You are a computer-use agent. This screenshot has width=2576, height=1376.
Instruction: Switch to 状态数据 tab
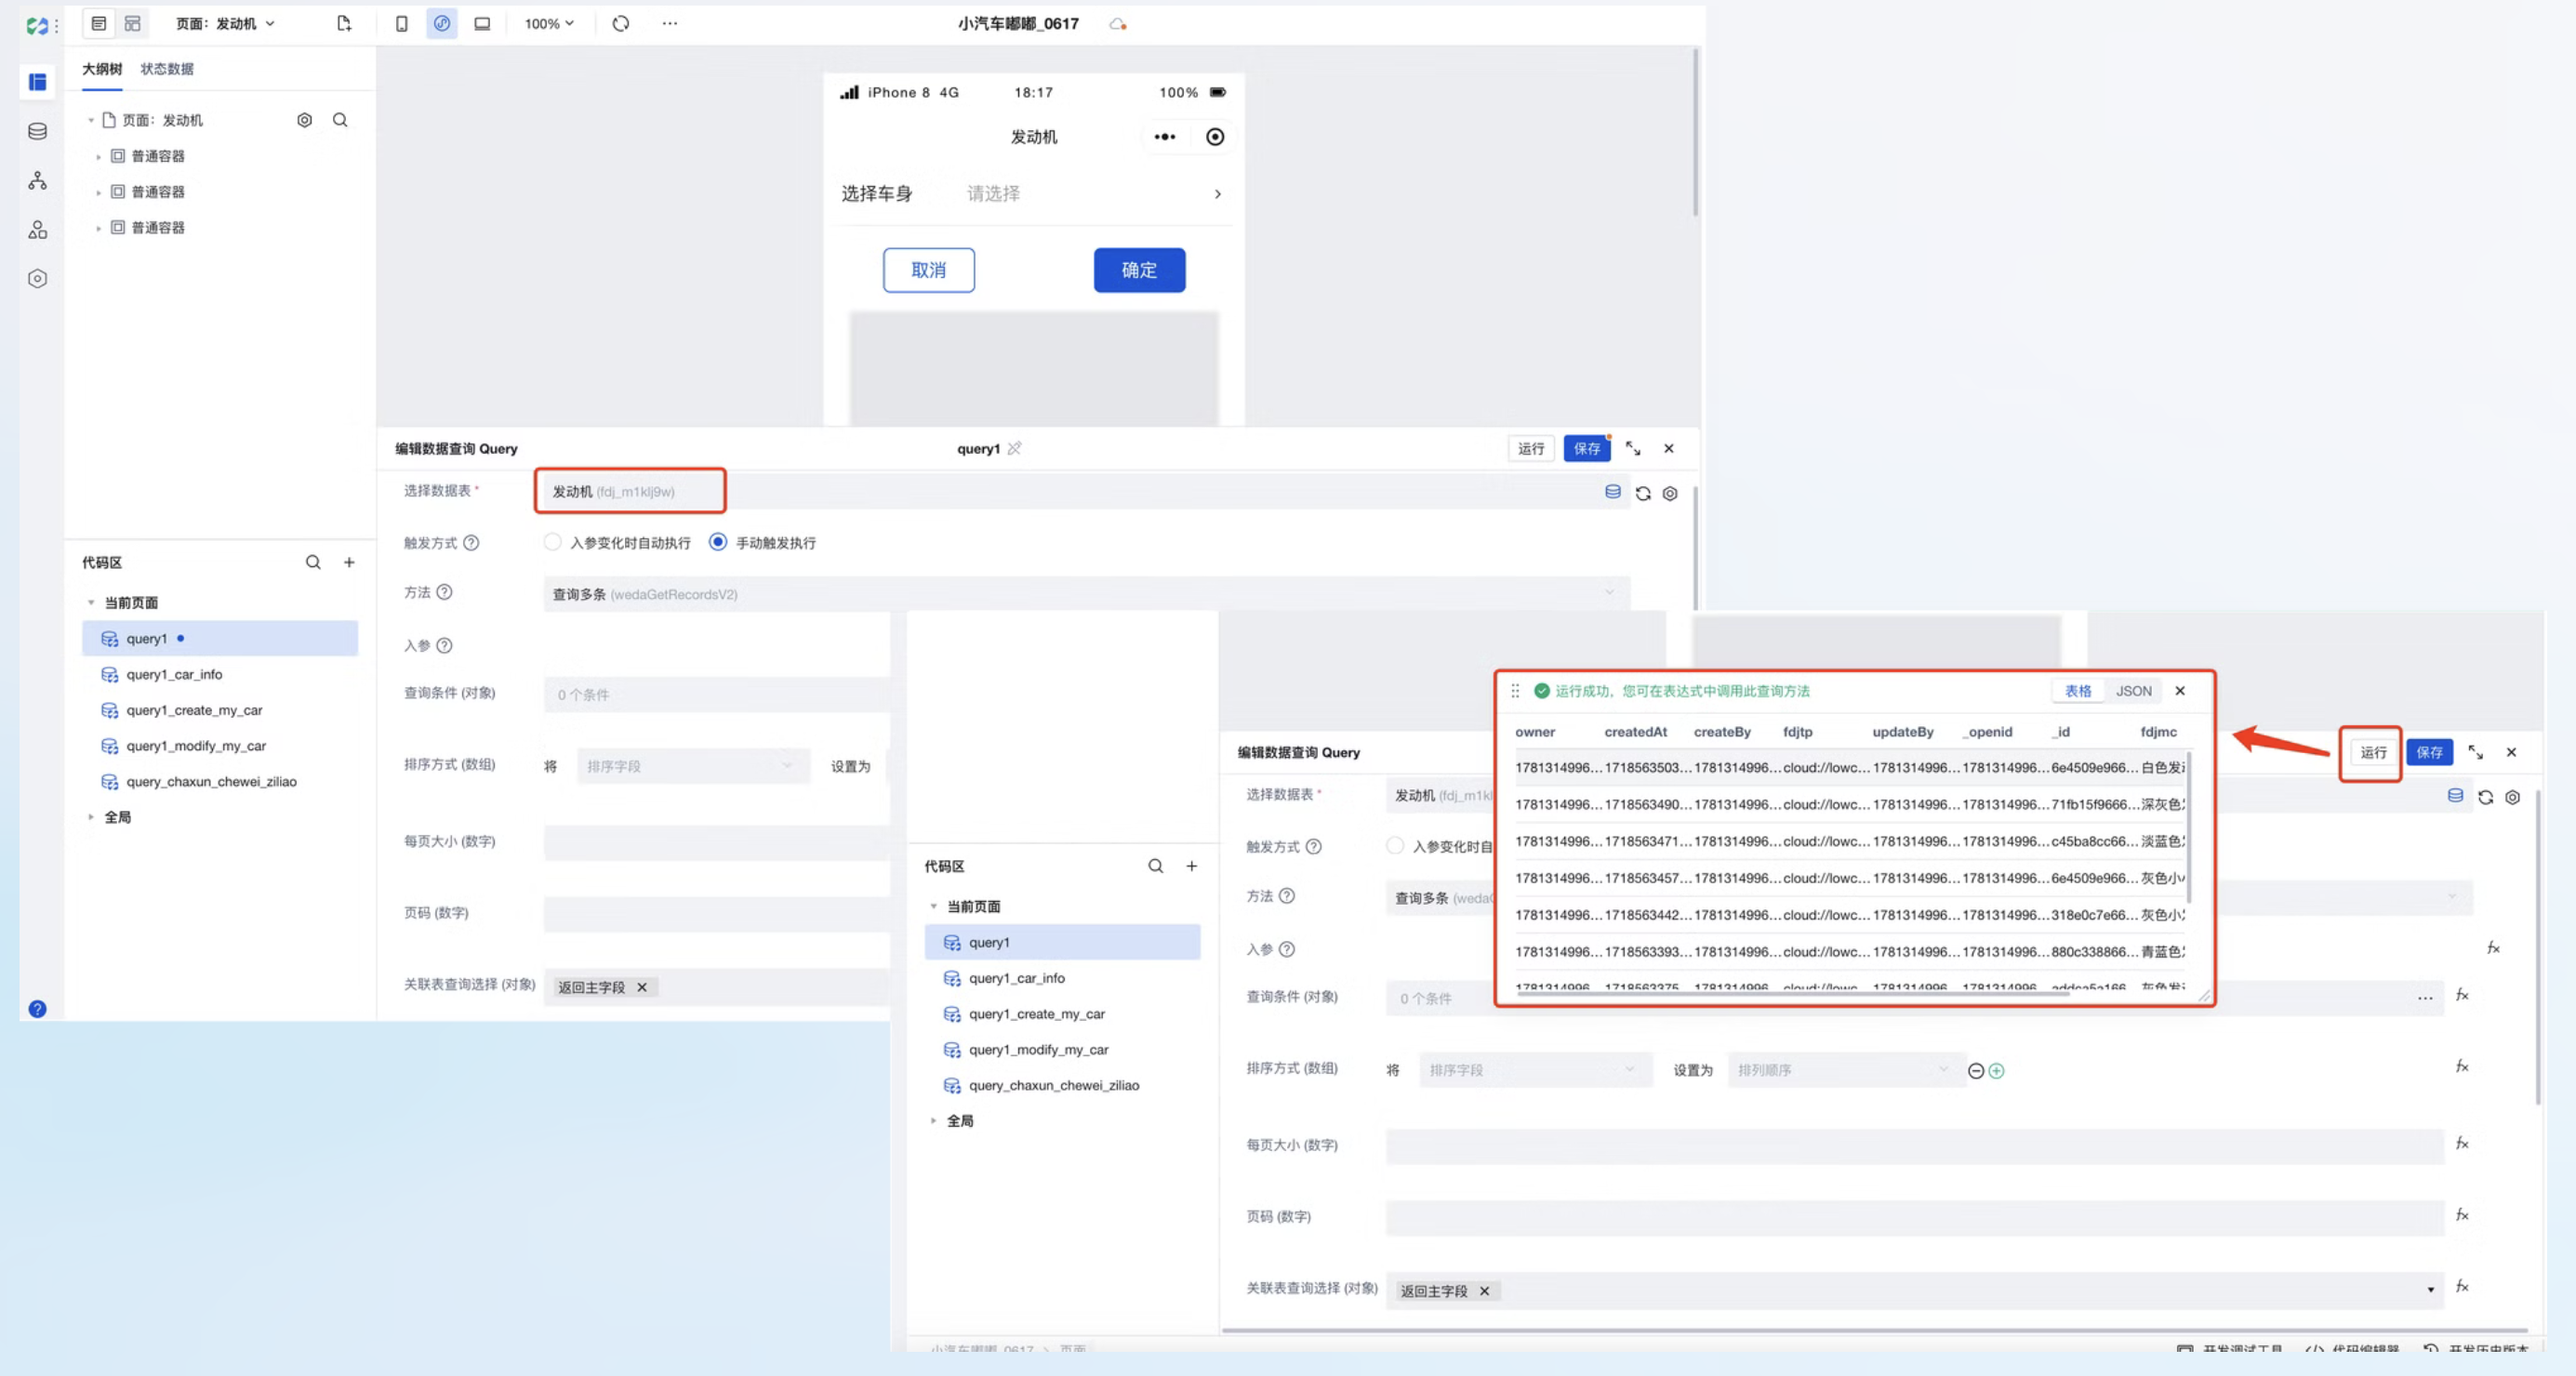[x=167, y=69]
